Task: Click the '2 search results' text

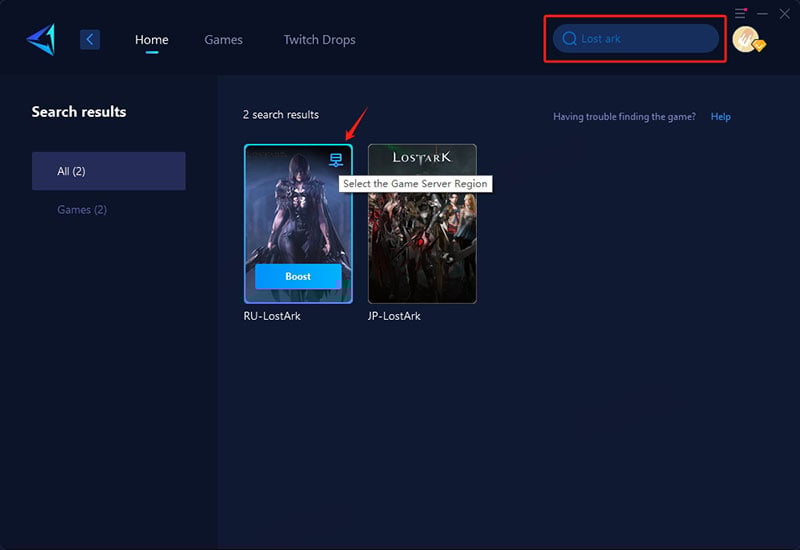Action: click(281, 115)
